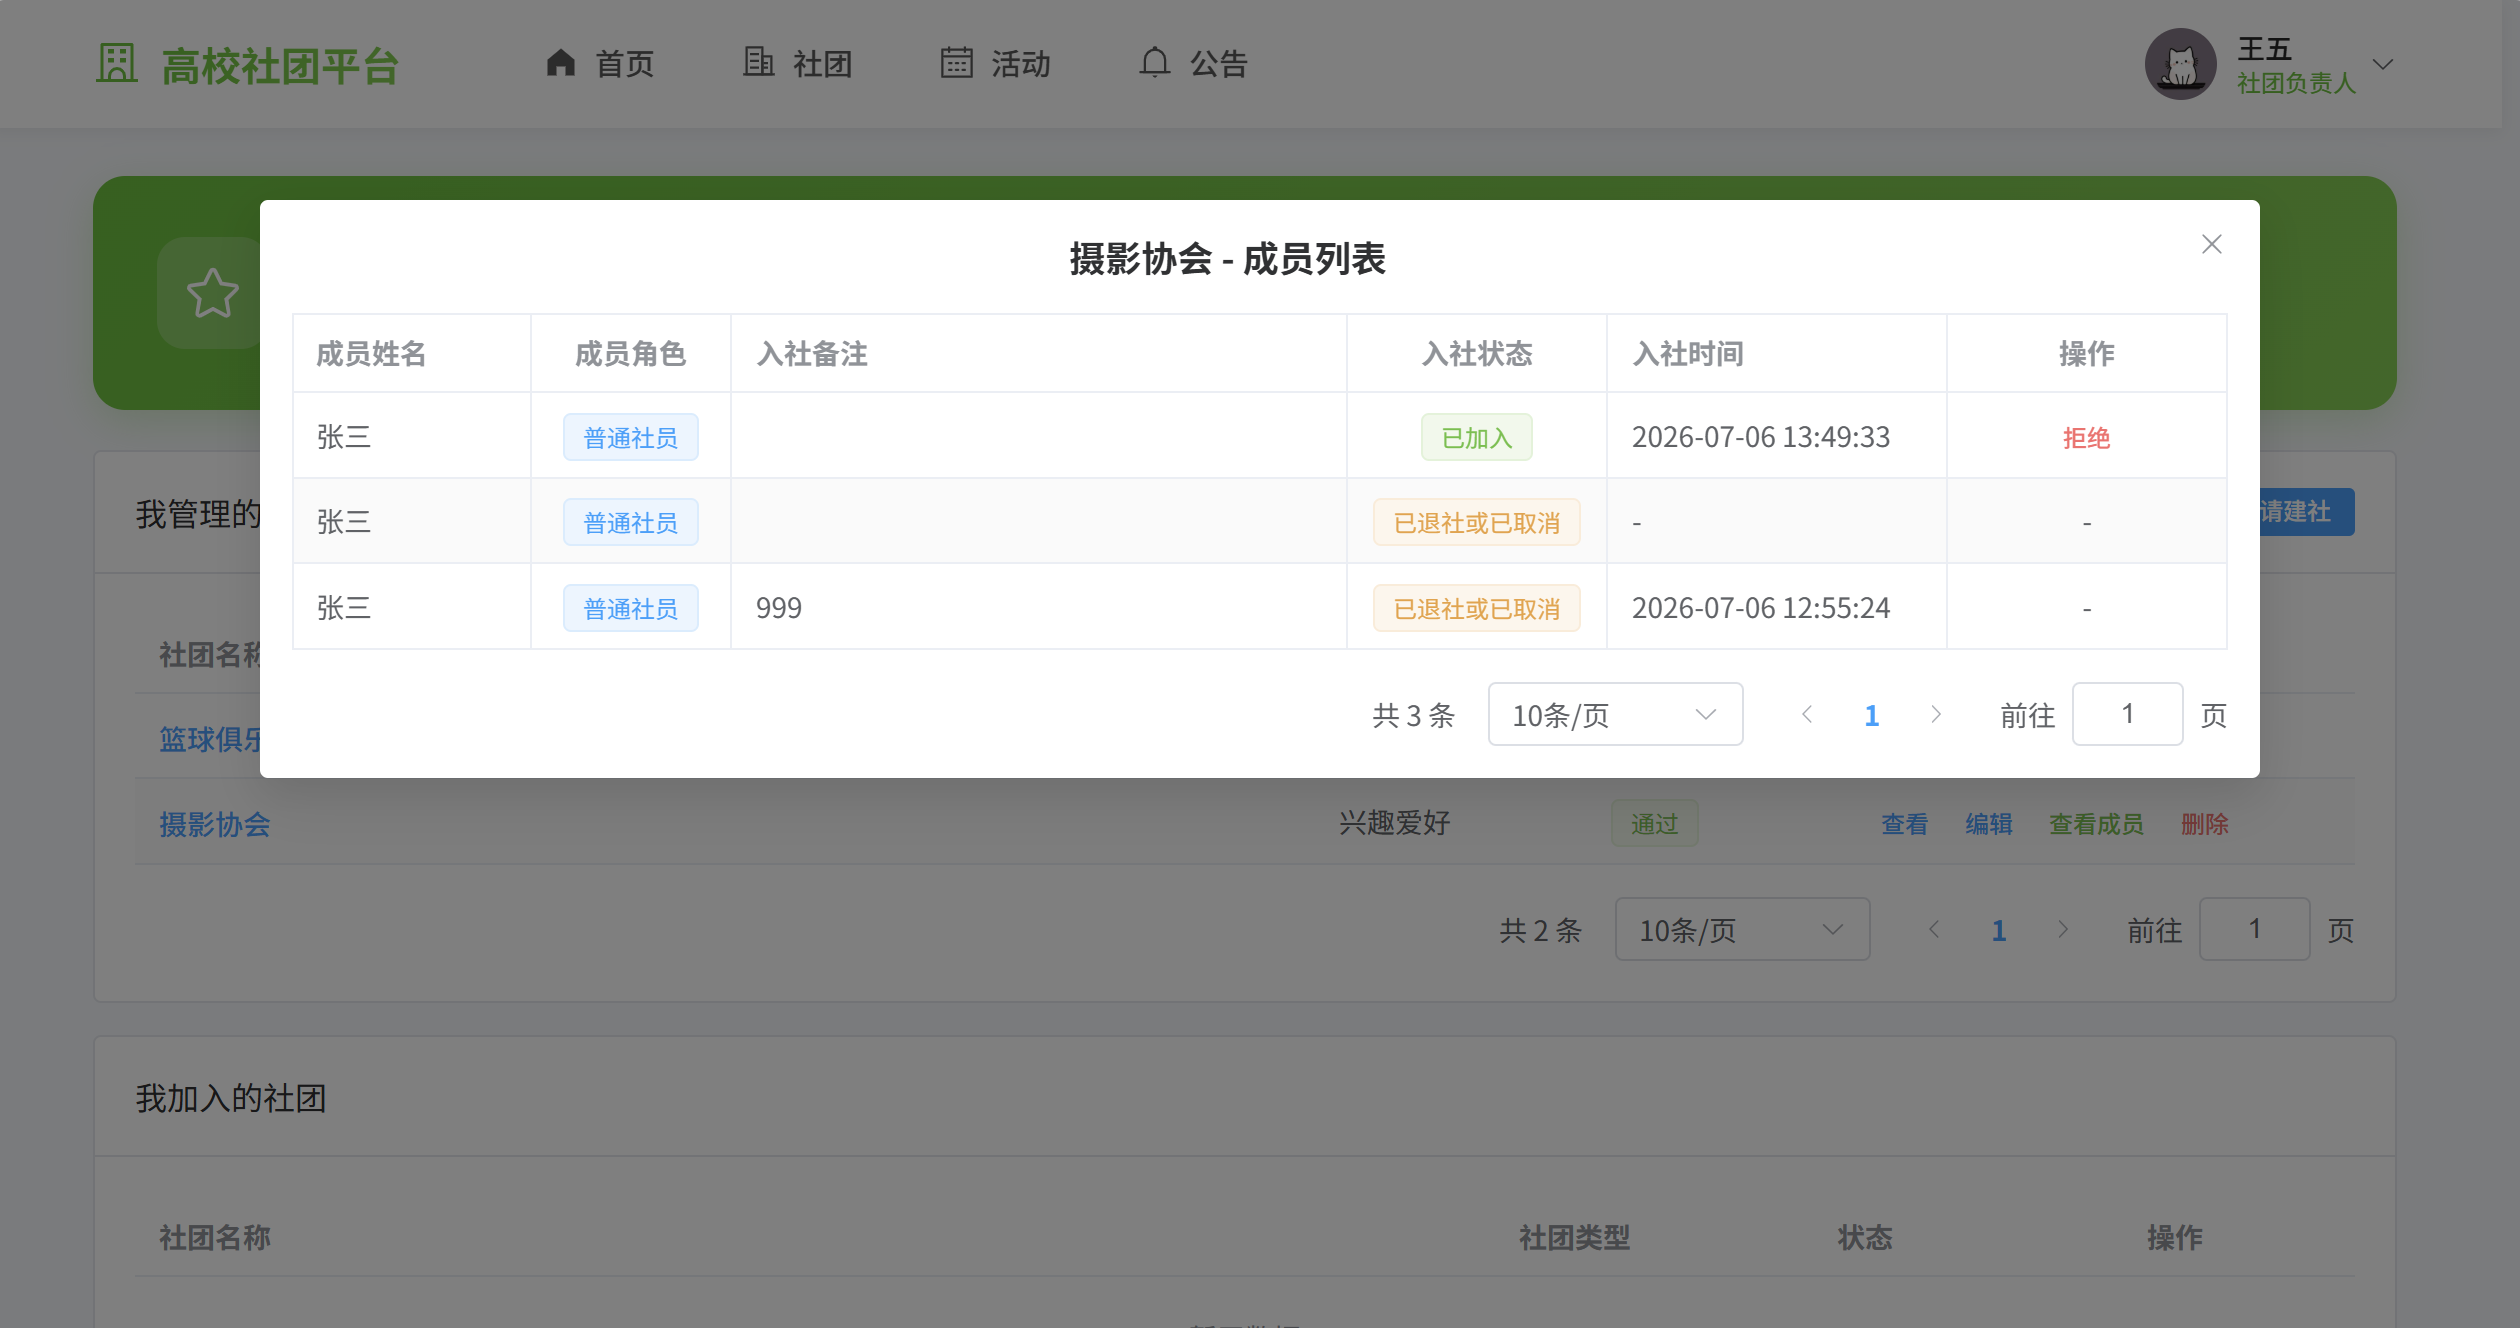Click the 已加入 status tag
This screenshot has width=2520, height=1328.
pos(1476,438)
